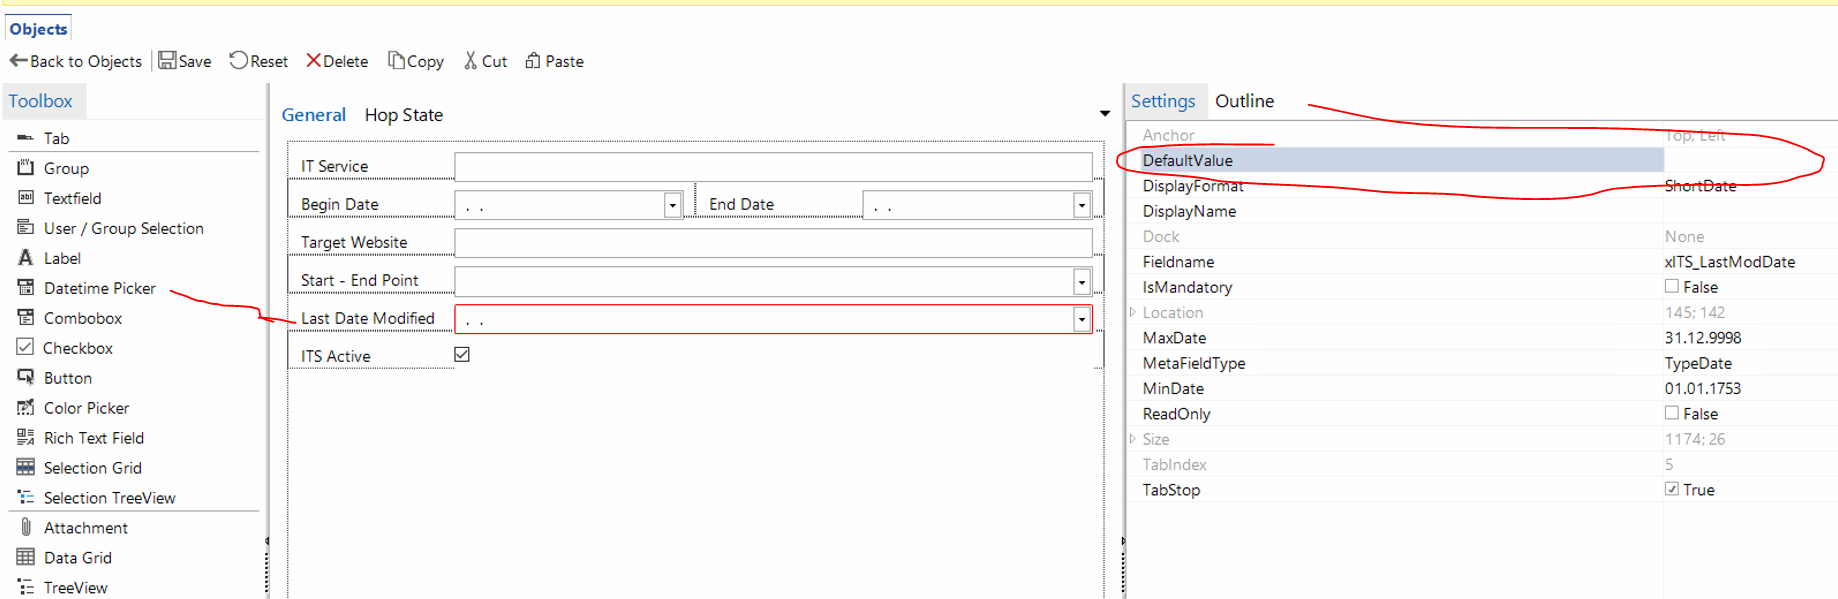Click the Cut scissors icon
The width and height of the screenshot is (1838, 599).
[470, 61]
